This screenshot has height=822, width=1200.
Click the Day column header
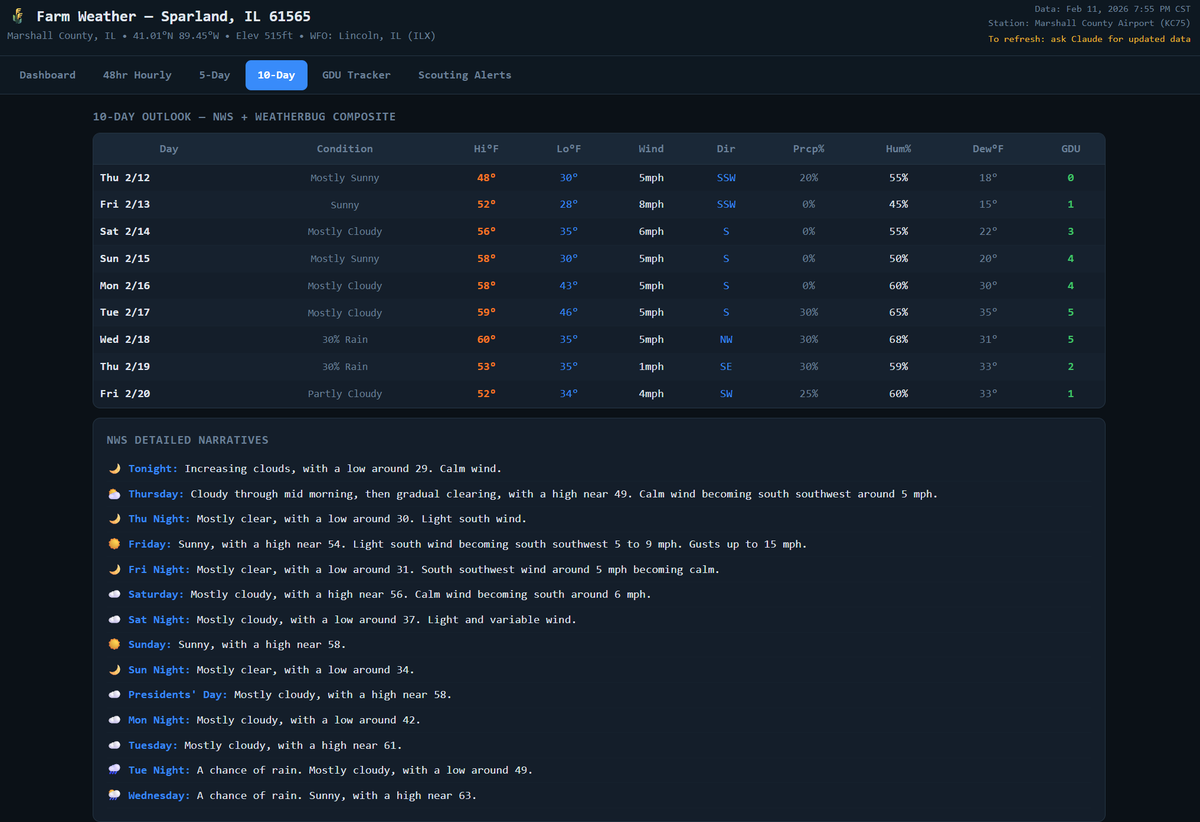point(169,149)
